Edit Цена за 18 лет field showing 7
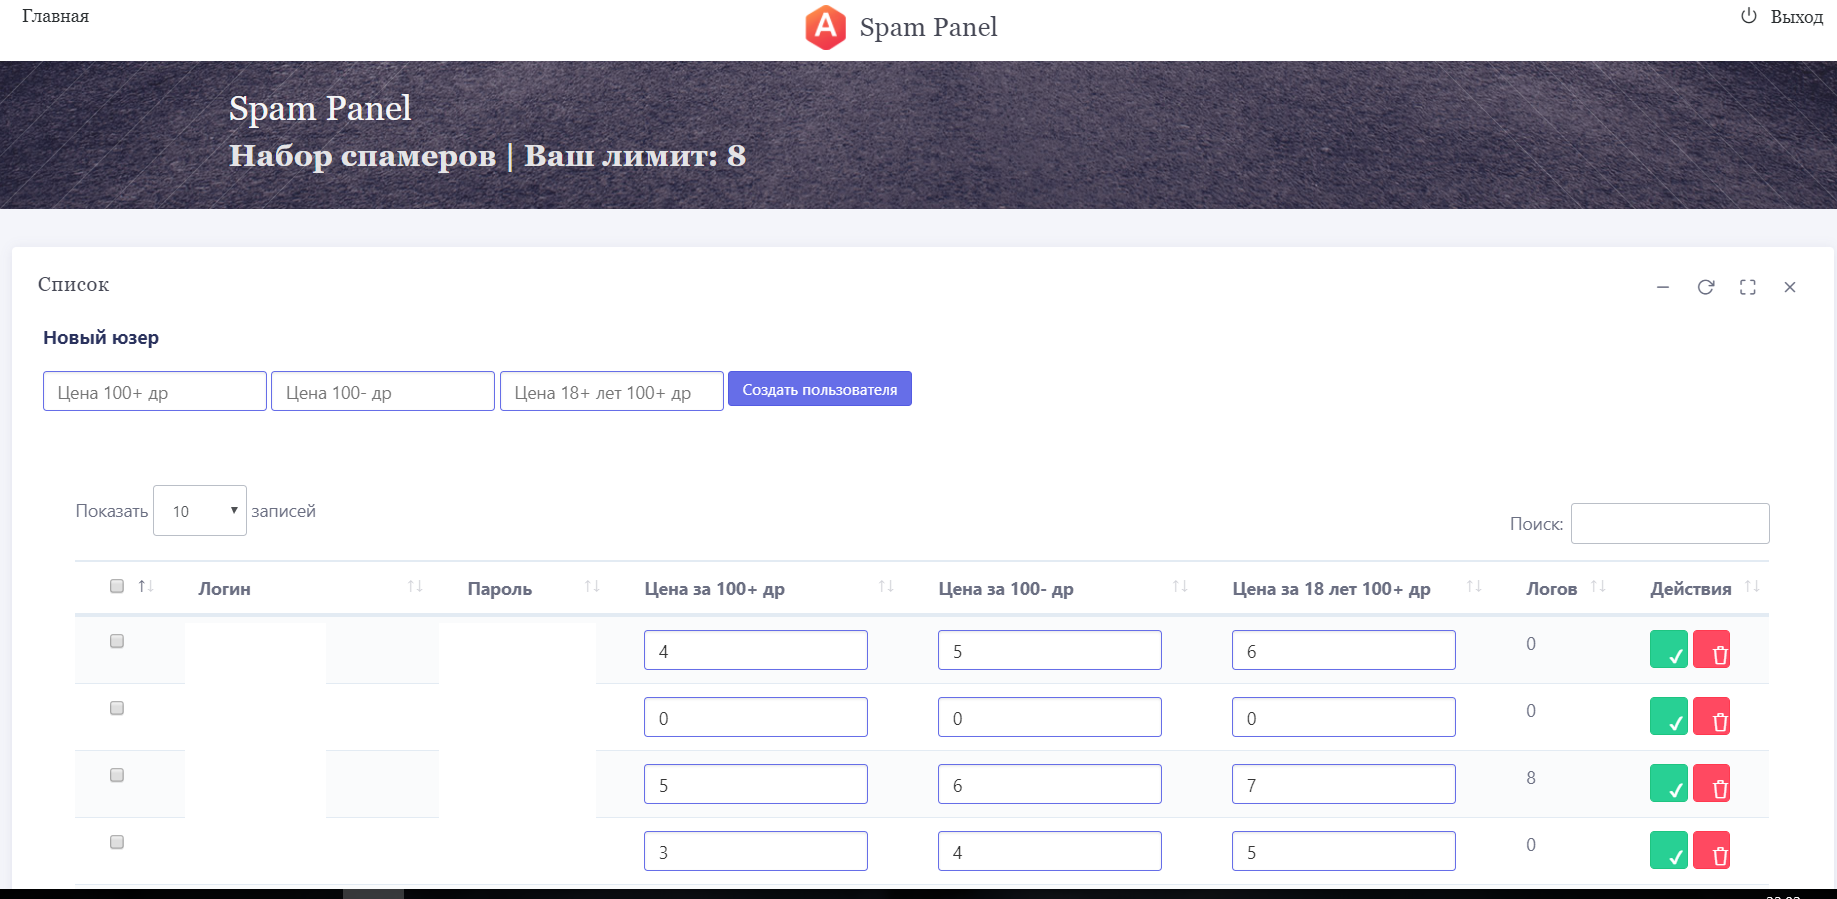Viewport: 1837px width, 899px height. (1344, 784)
